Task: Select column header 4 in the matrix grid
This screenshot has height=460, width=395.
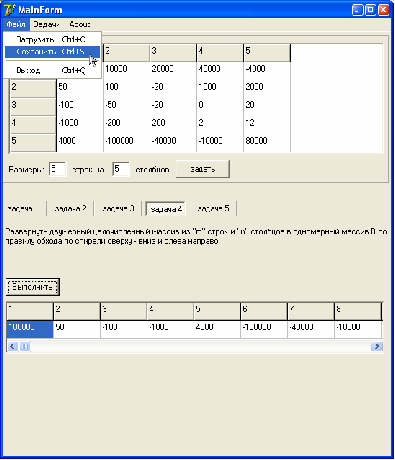Action: 220,52
